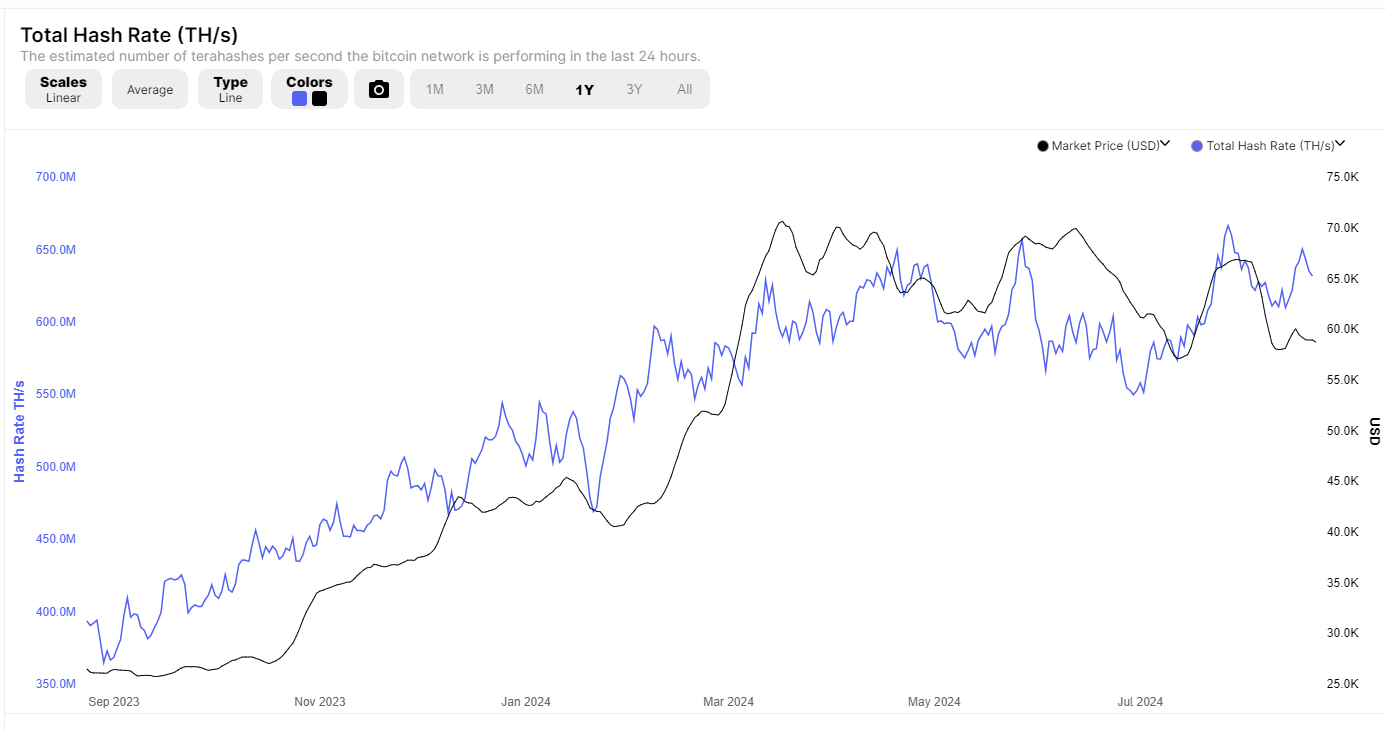This screenshot has height=731, width=1386.
Task: Expand the Market Price (USD) chevron
Action: click(x=1165, y=144)
